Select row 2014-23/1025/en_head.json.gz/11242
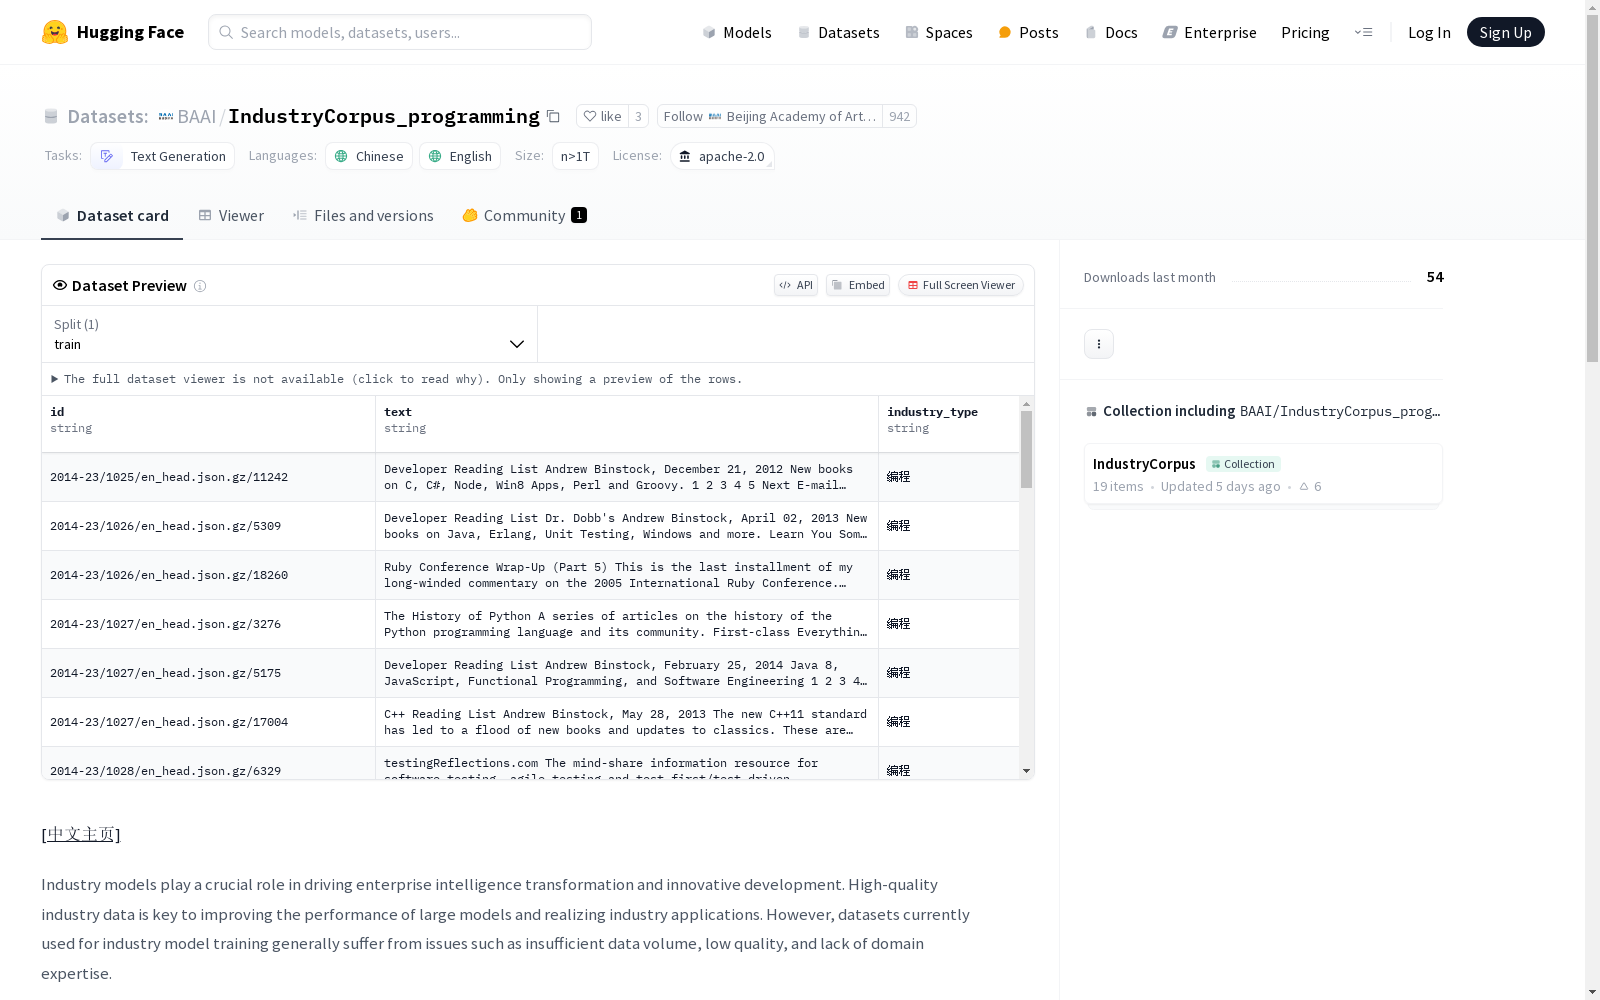Image resolution: width=1600 pixels, height=1000 pixels. 530,477
